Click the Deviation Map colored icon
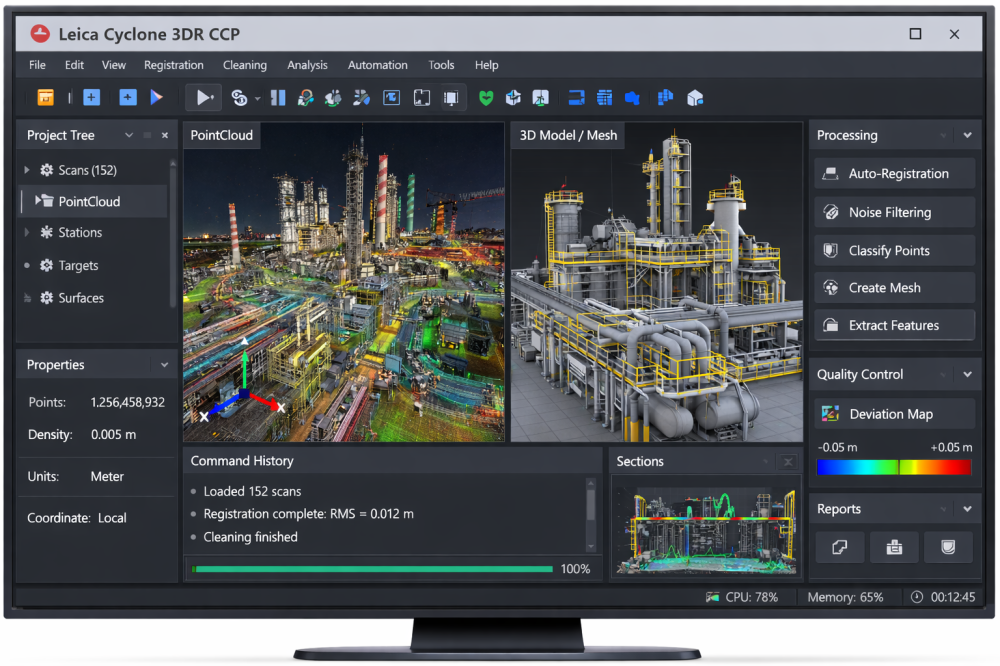The width and height of the screenshot is (1000, 666). coord(830,414)
